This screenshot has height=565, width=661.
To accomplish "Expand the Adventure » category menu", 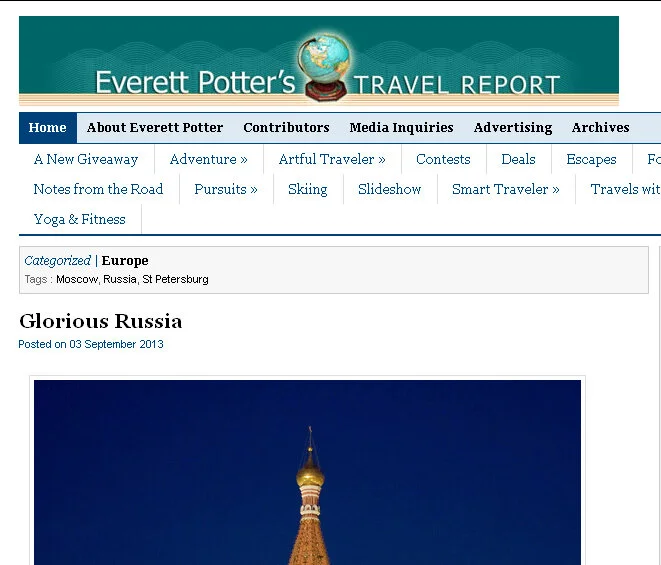I will coord(209,159).
